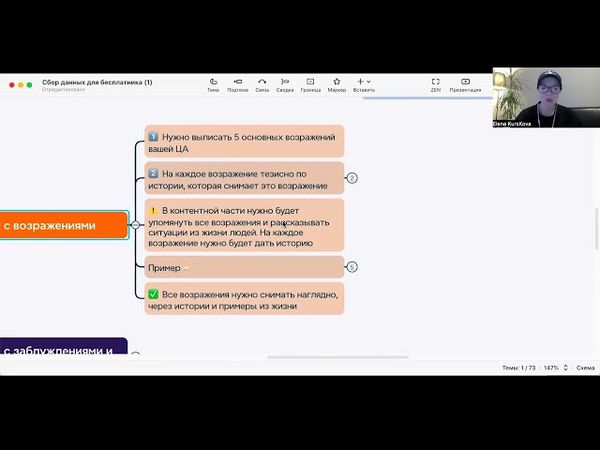This screenshot has width=600, height=450.
Task: Select the 'Нужно выписать 5 основных возражений' topic
Action: [x=244, y=141]
